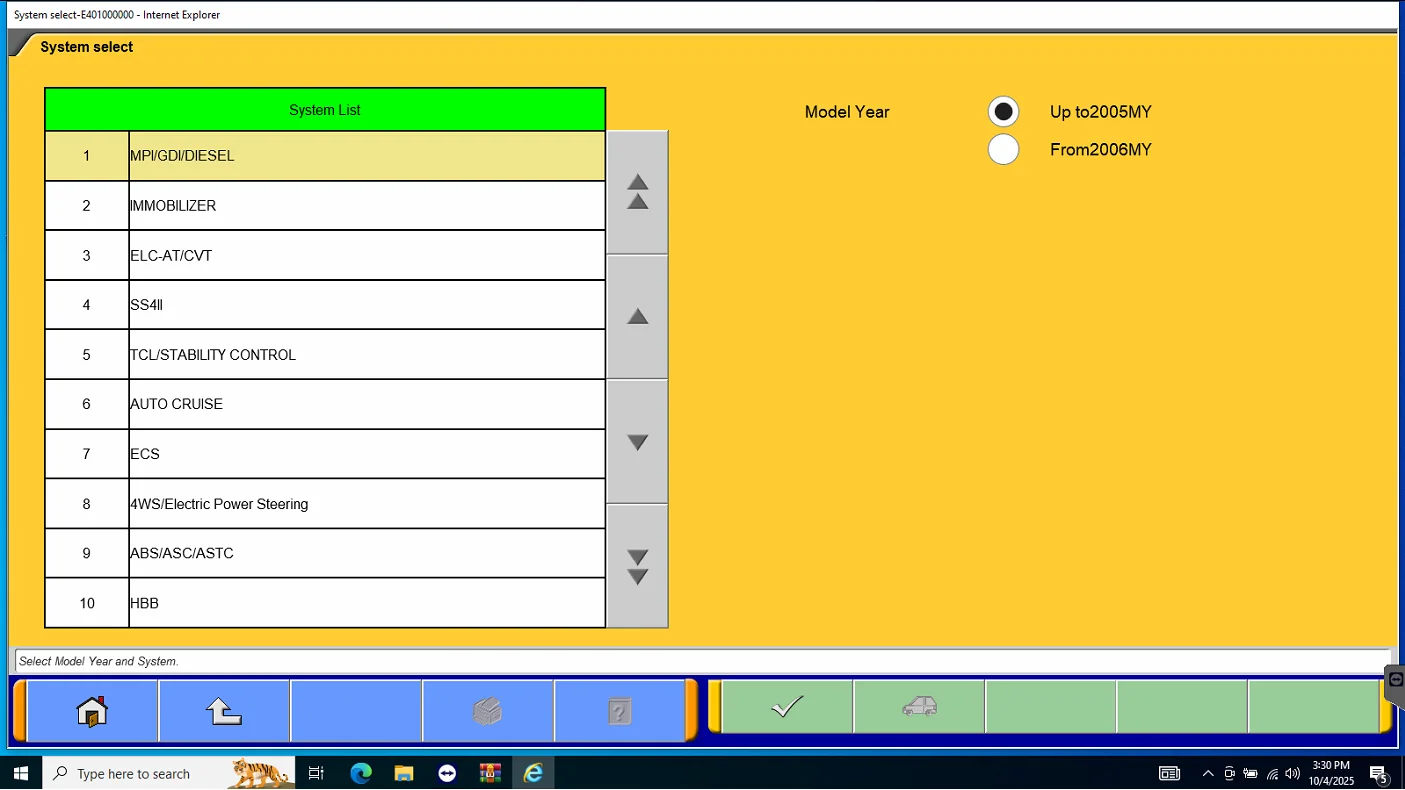Open Task View on the taskbar
Viewport: 1405px width, 790px height.
(316, 773)
